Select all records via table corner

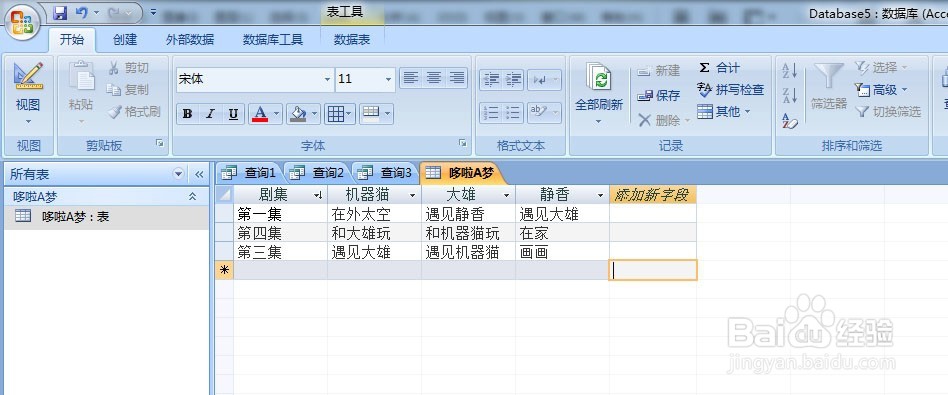[x=224, y=194]
